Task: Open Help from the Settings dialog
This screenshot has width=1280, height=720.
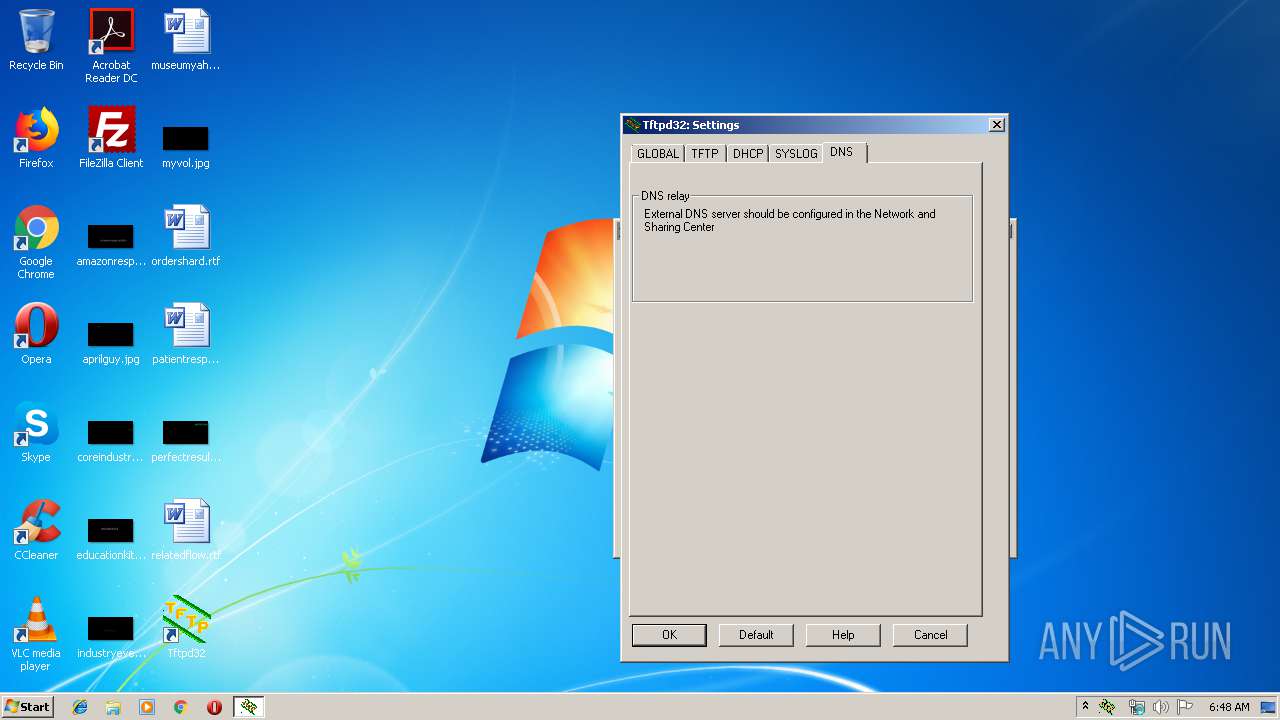Action: point(843,635)
